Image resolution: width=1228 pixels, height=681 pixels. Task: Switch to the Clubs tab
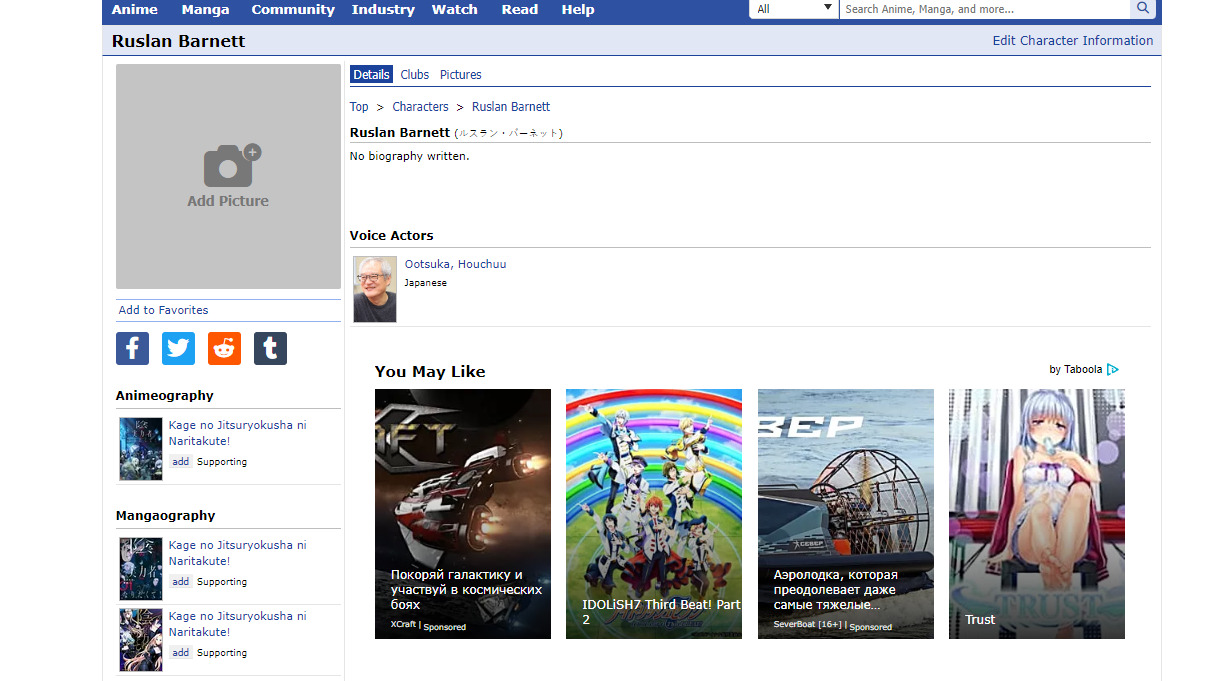pyautogui.click(x=414, y=75)
